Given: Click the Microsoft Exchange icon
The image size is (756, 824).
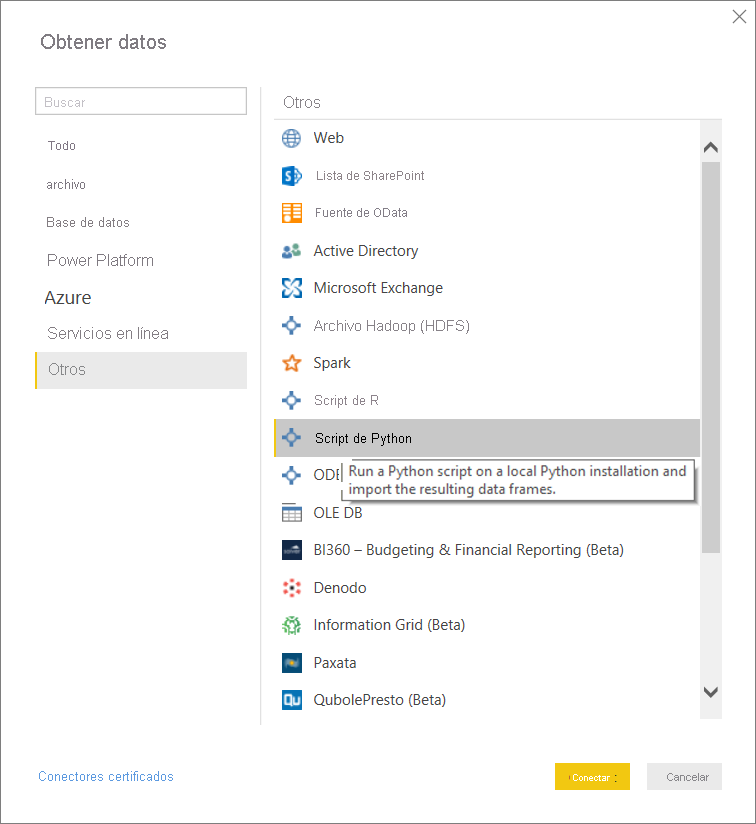Looking at the screenshot, I should click(x=291, y=288).
